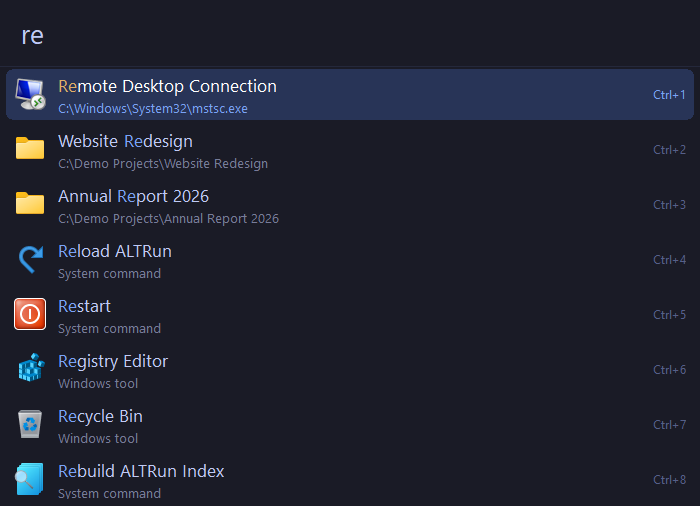Click 'Windows tool' under Registry Editor

pyautogui.click(x=98, y=384)
